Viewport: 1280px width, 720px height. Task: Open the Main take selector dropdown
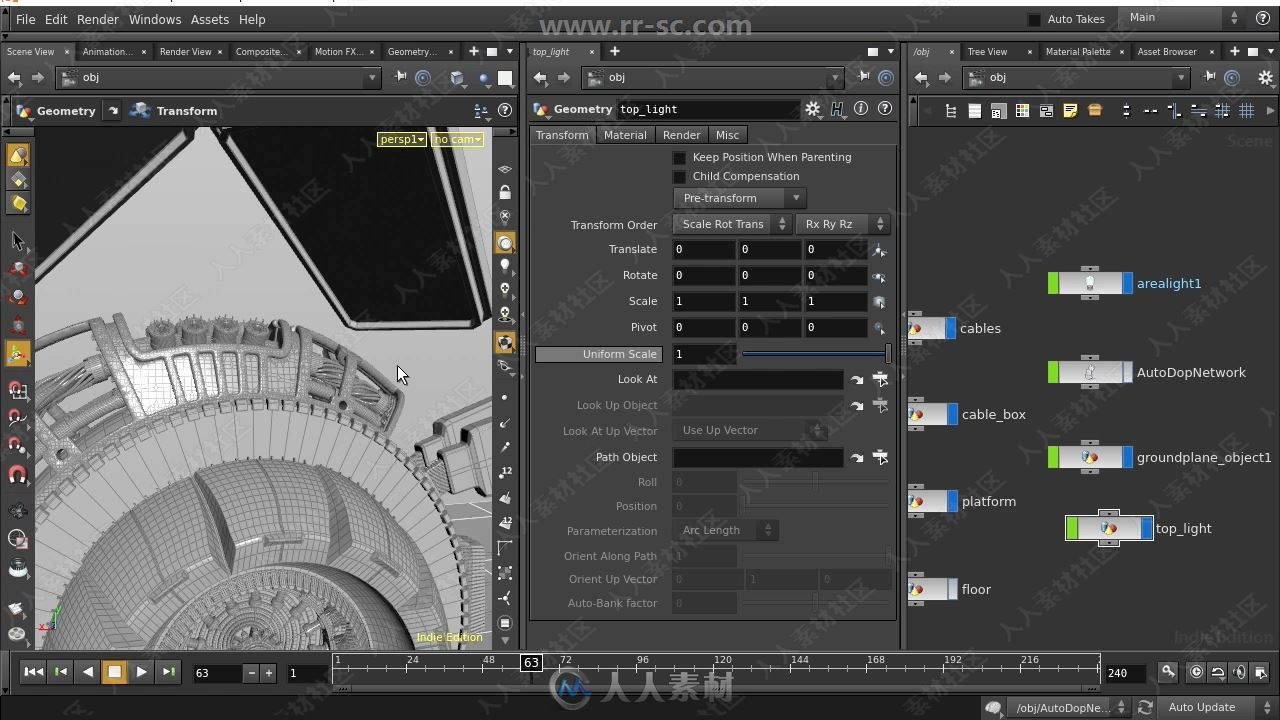(x=1182, y=18)
